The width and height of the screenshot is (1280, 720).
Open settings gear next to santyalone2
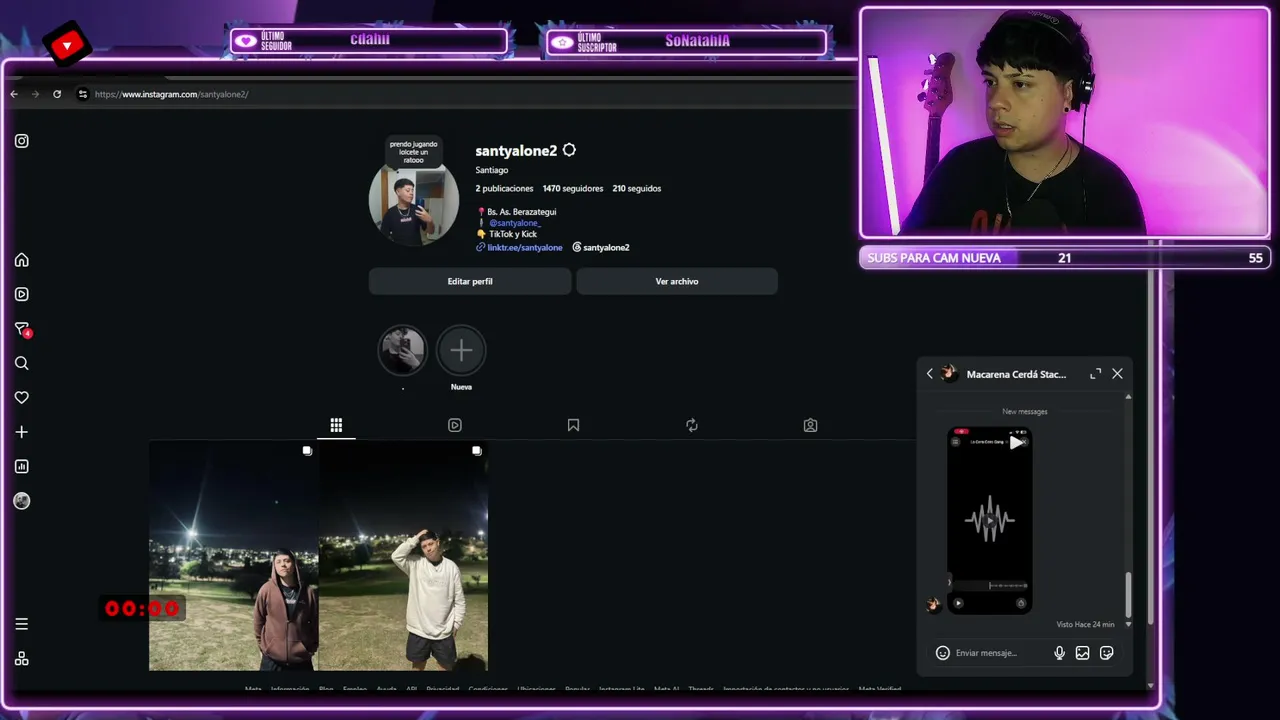click(569, 150)
